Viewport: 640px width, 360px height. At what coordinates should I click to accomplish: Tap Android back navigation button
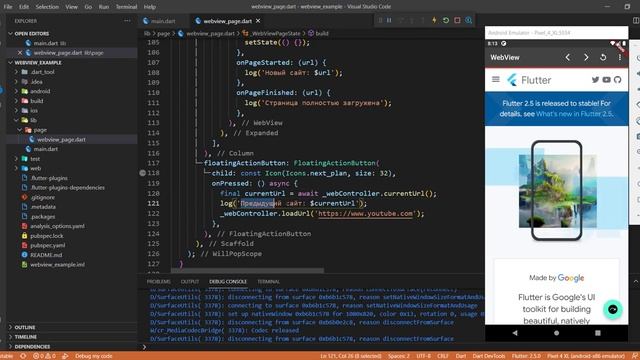pos(515,333)
